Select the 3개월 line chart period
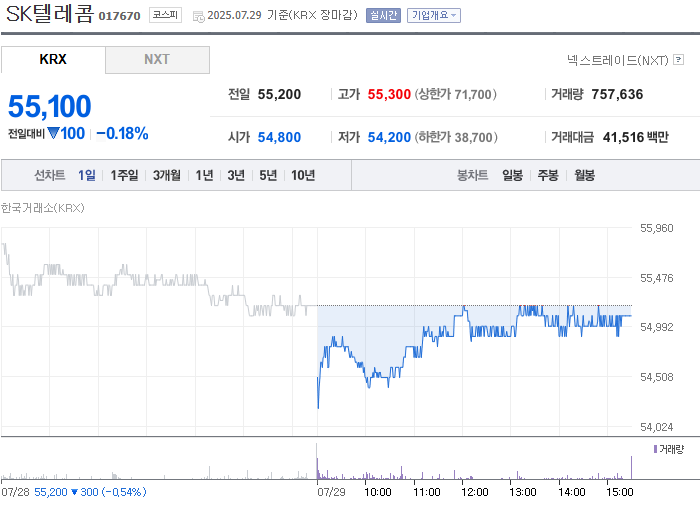The height and width of the screenshot is (505, 700). tap(167, 175)
